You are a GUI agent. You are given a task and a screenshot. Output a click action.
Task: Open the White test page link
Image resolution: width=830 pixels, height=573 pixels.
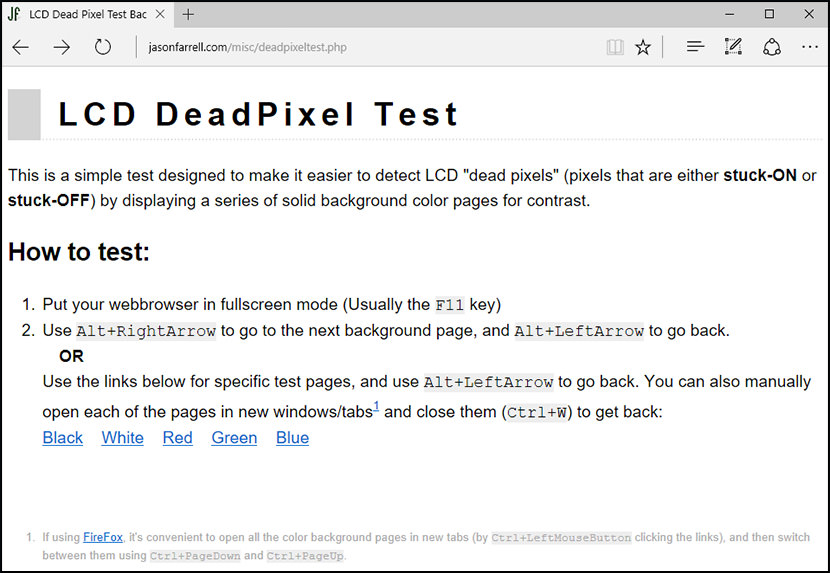click(x=122, y=437)
